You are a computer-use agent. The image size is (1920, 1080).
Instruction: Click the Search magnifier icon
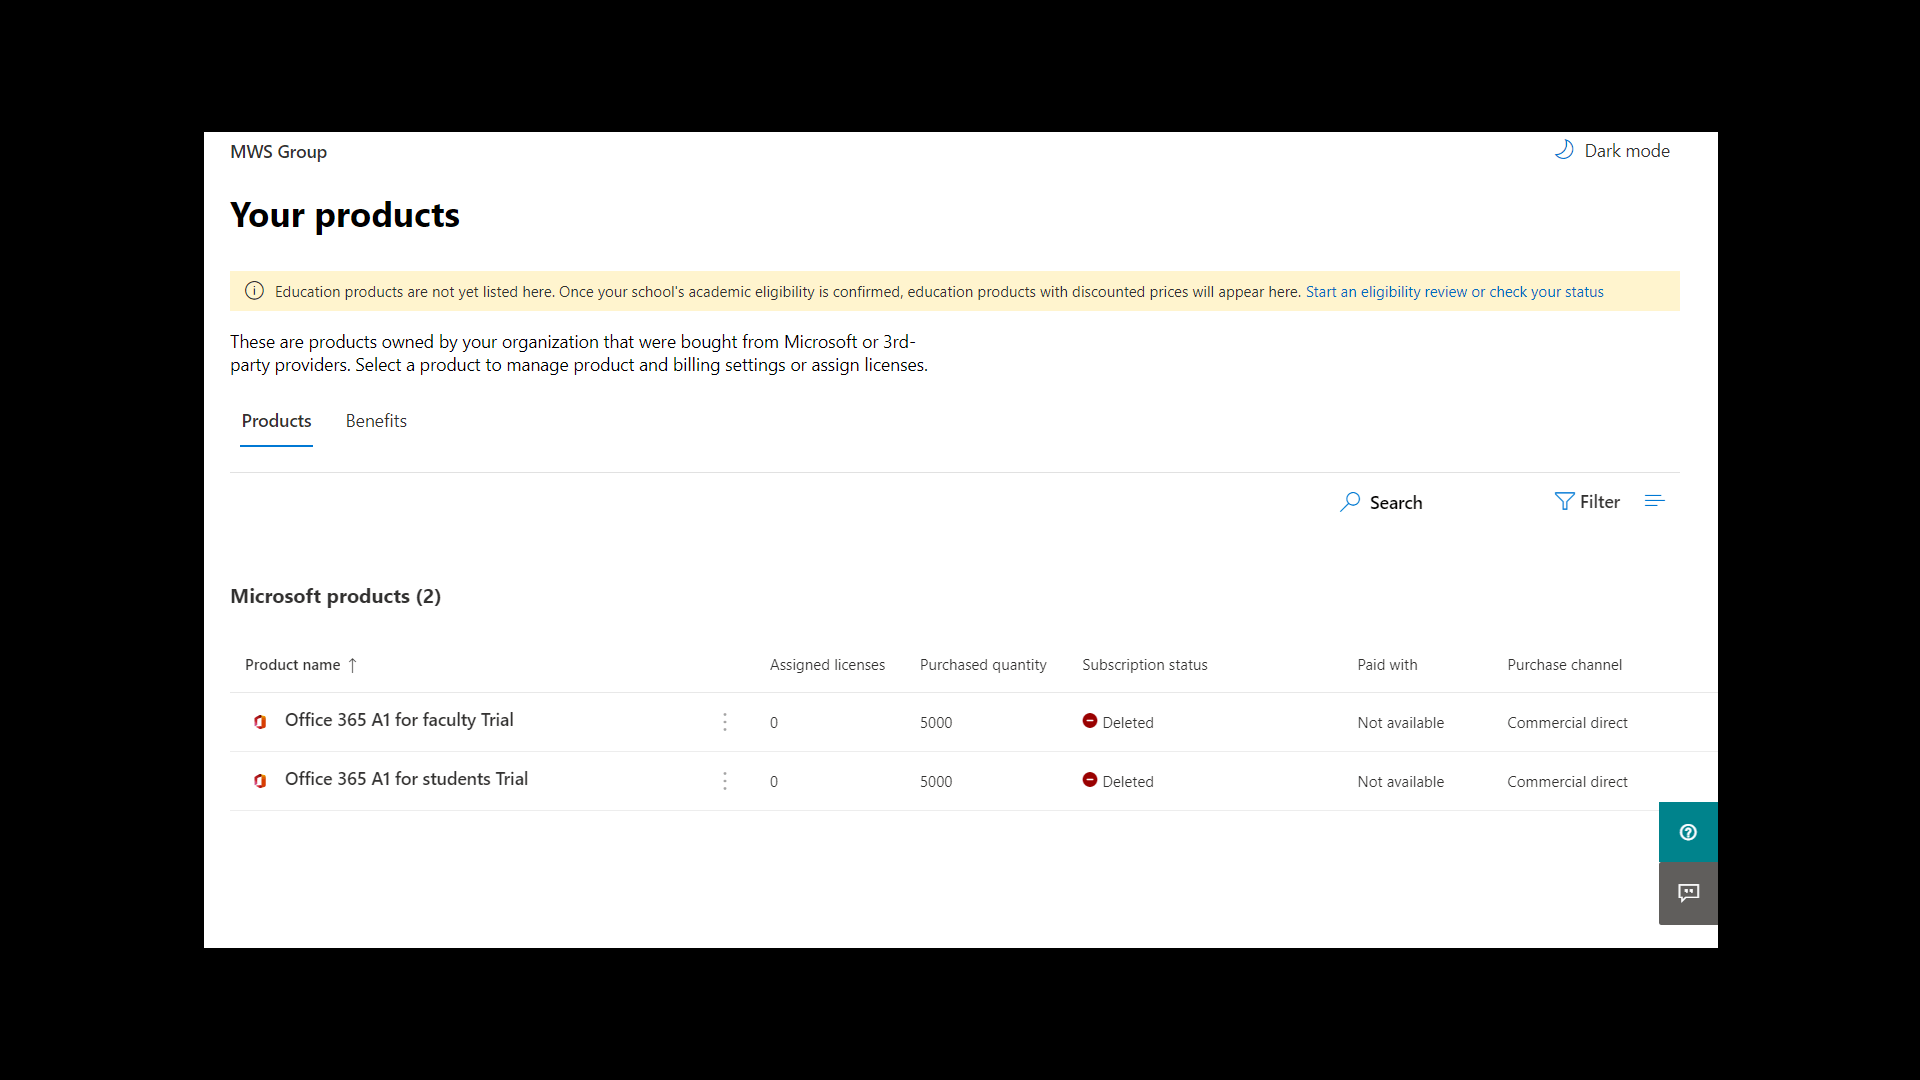pos(1350,502)
